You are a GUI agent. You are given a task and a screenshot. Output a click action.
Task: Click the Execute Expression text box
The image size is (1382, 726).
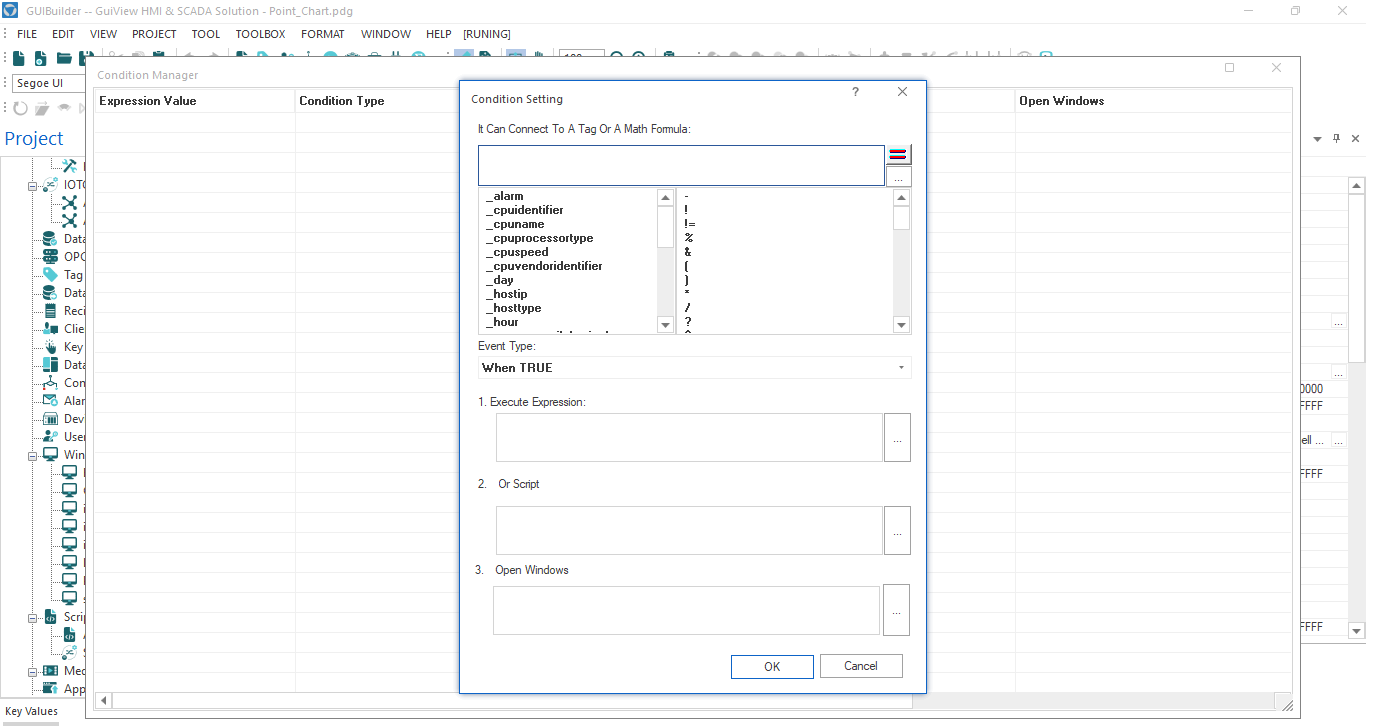tap(689, 438)
